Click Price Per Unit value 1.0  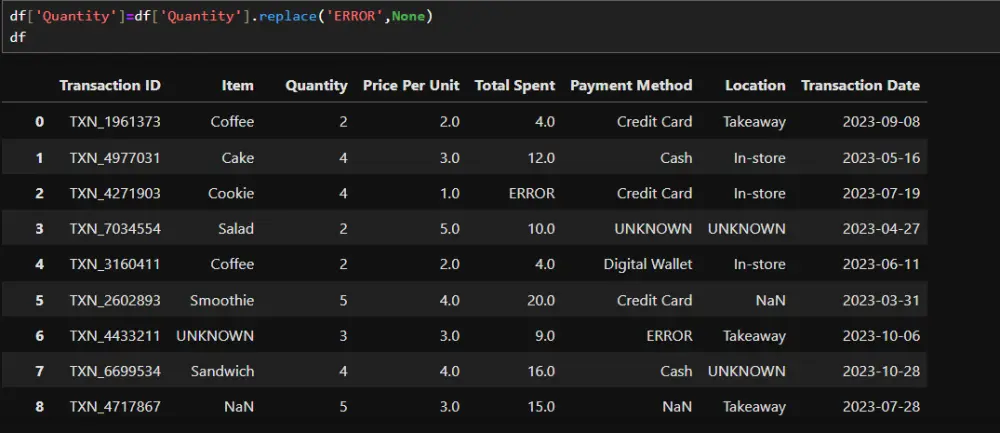pyautogui.click(x=449, y=193)
